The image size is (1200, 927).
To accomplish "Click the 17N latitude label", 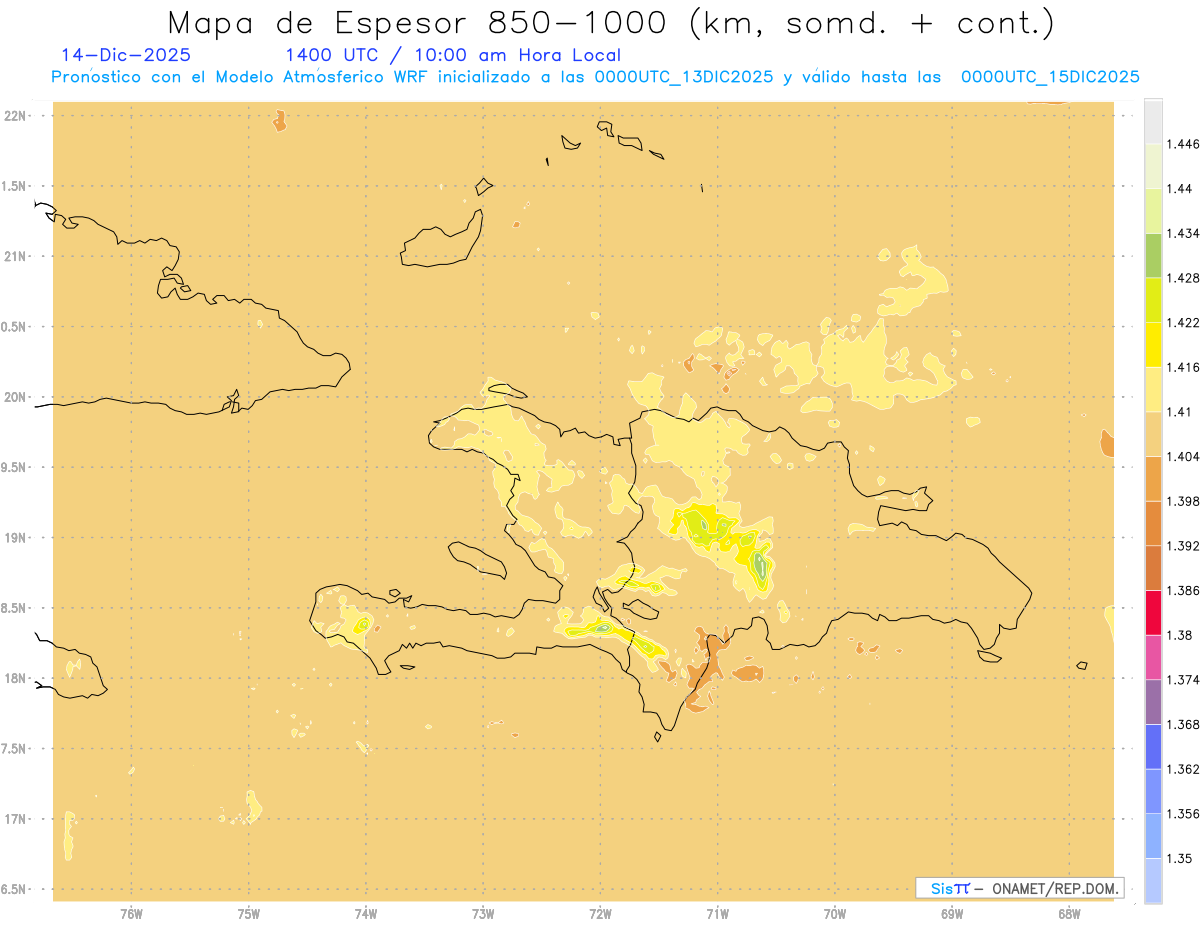I will 16,819.
